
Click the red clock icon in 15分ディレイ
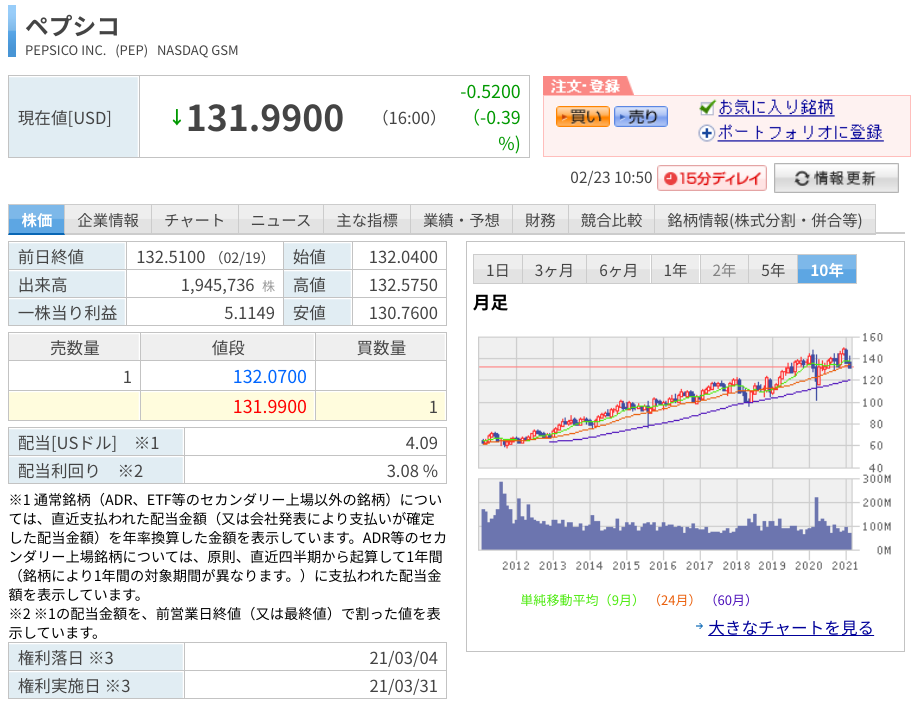(x=670, y=179)
